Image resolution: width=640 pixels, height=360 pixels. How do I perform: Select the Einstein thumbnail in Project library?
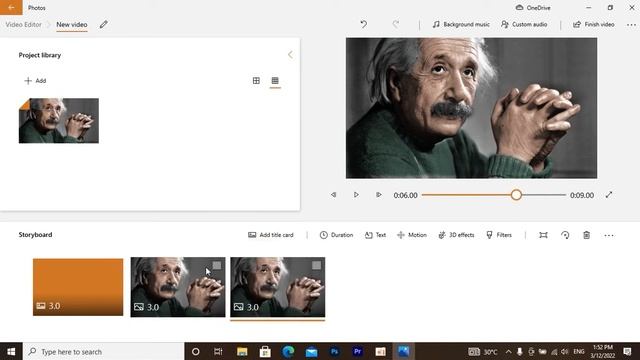pos(59,120)
